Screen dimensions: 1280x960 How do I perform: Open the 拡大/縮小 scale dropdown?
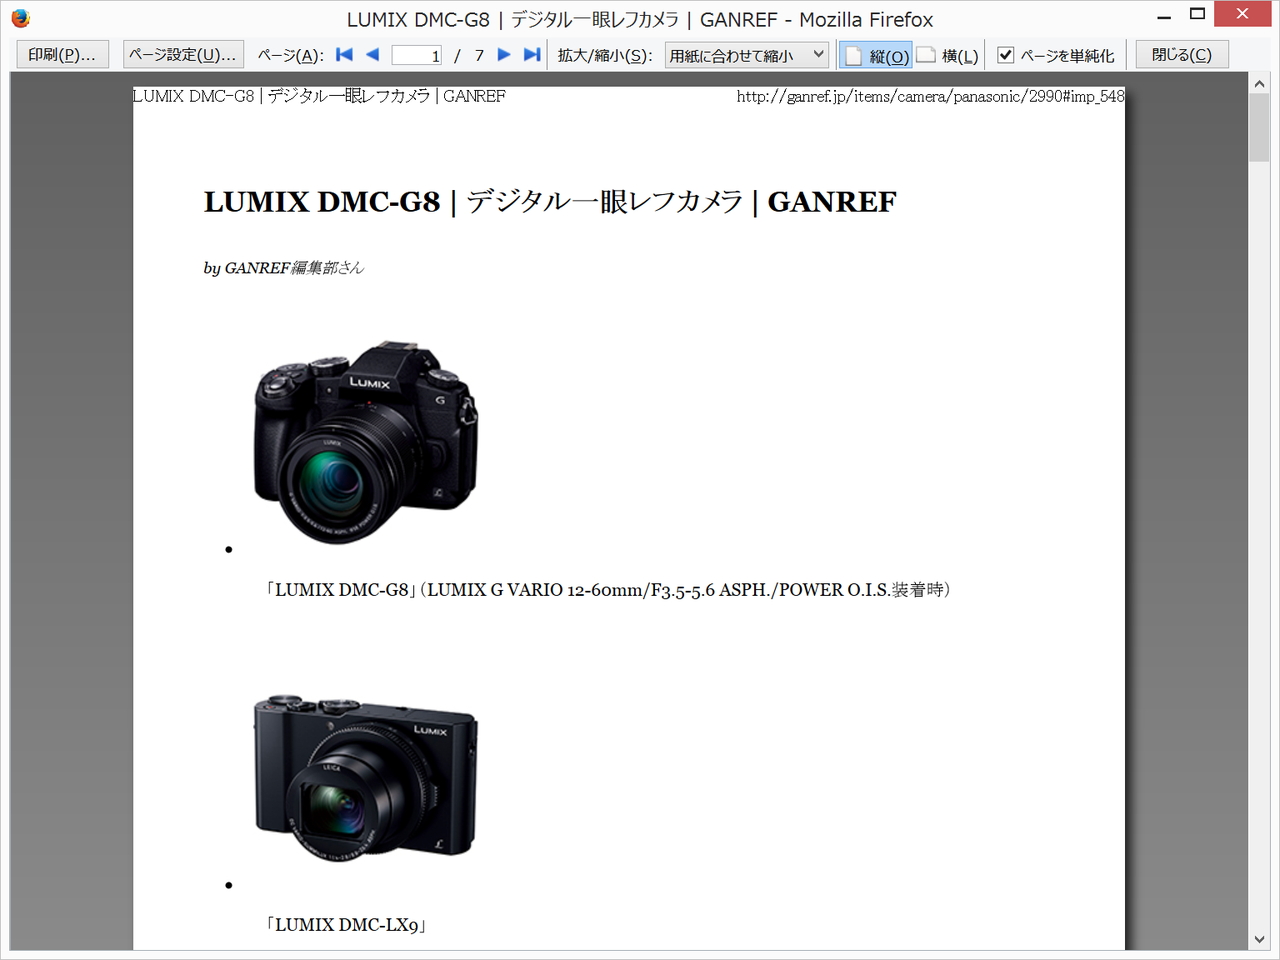[x=746, y=55]
